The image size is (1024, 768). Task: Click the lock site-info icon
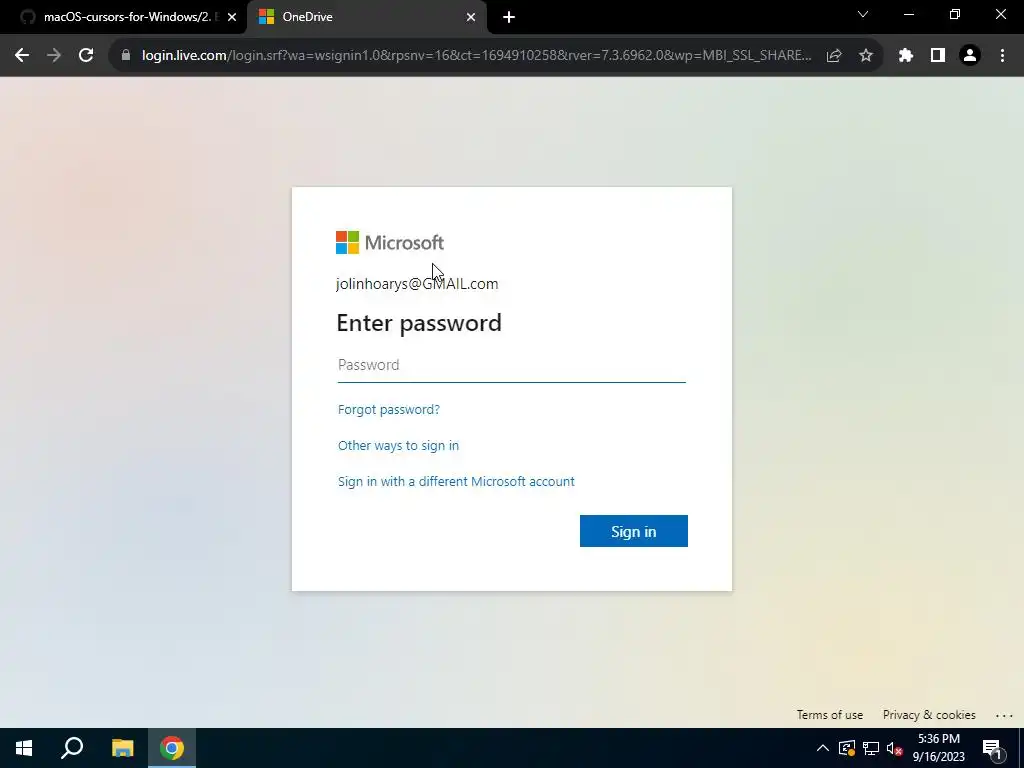[126, 56]
